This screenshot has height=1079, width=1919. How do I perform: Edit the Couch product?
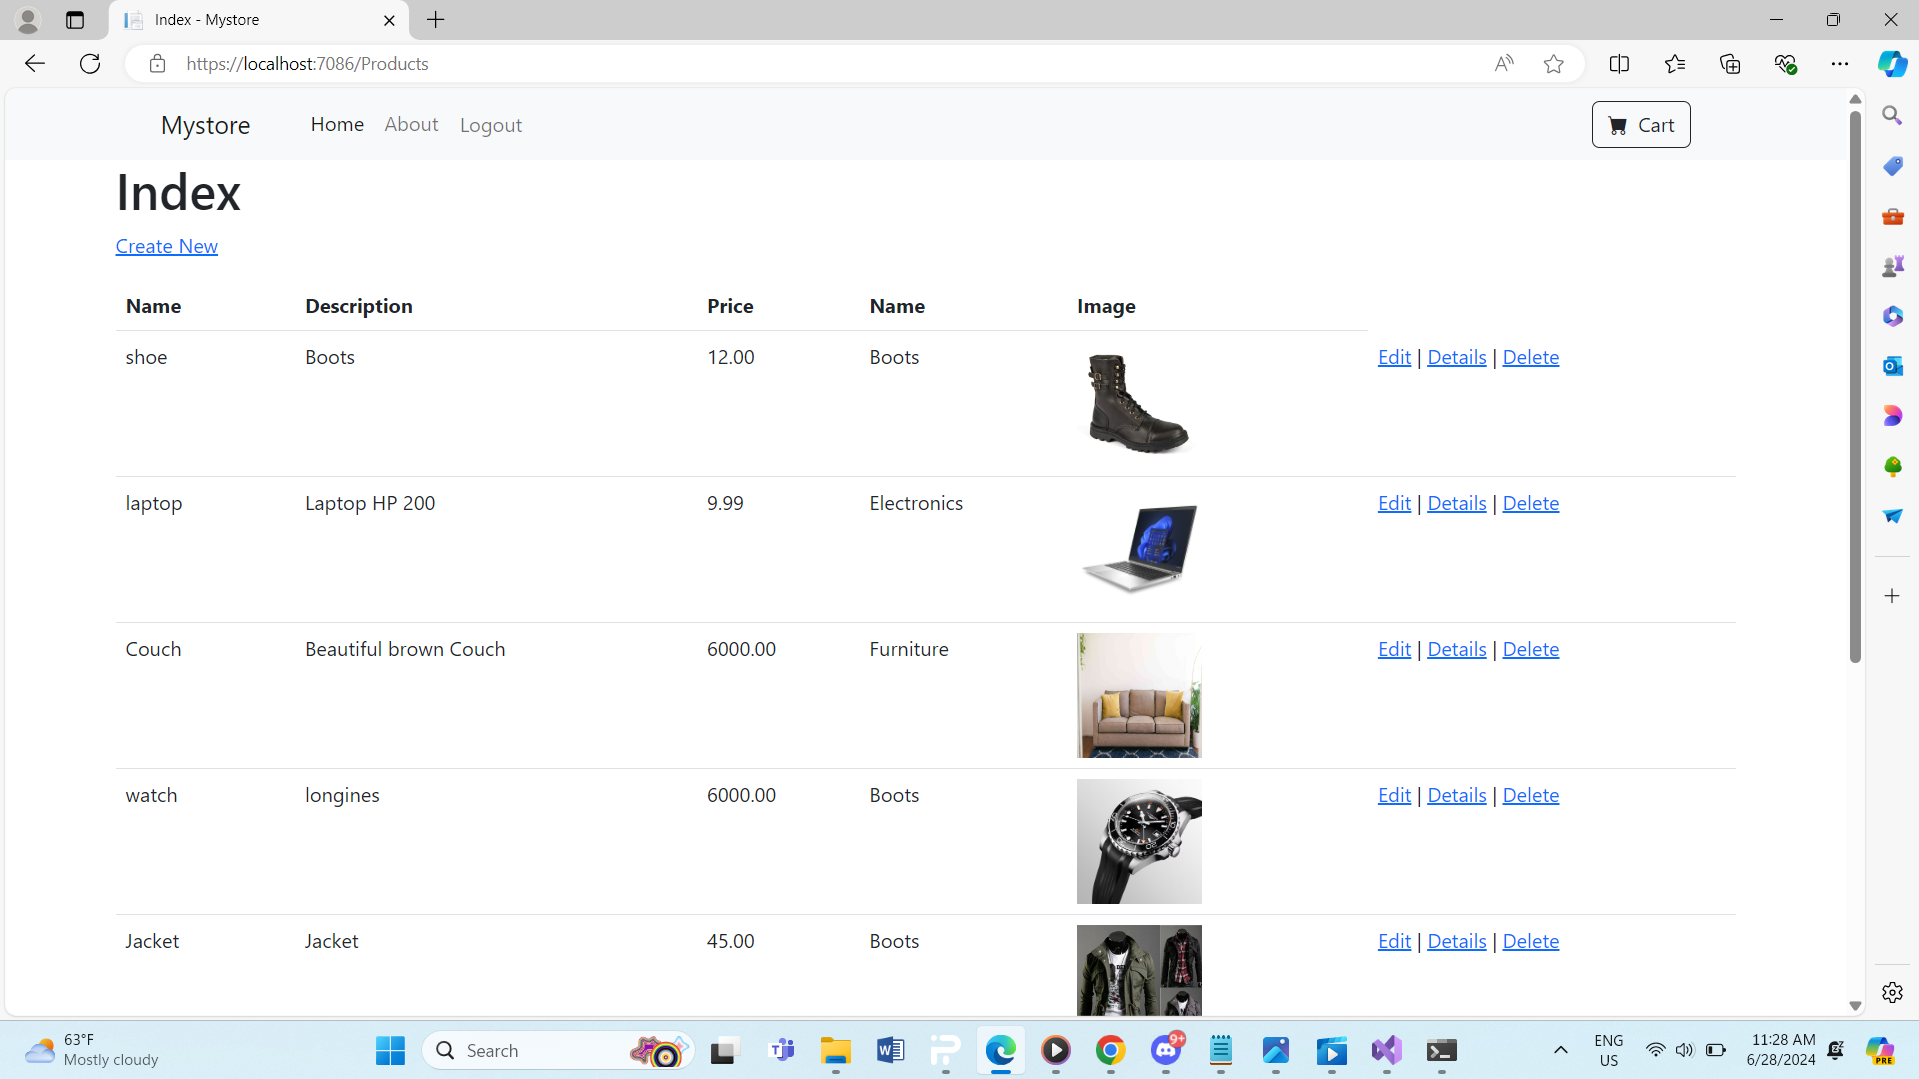coord(1394,650)
